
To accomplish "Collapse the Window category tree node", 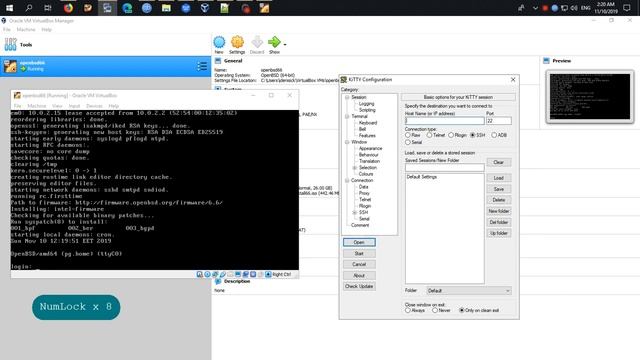I will pyautogui.click(x=347, y=142).
